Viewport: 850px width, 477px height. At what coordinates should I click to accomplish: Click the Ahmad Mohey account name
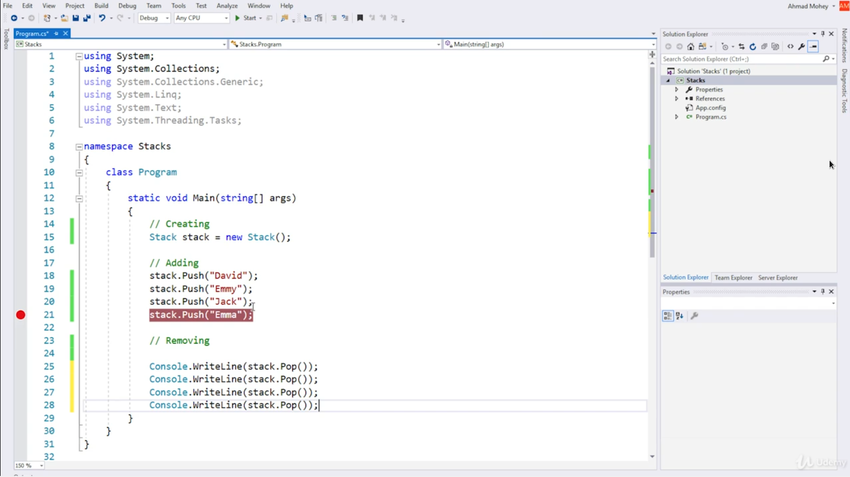[x=808, y=6]
